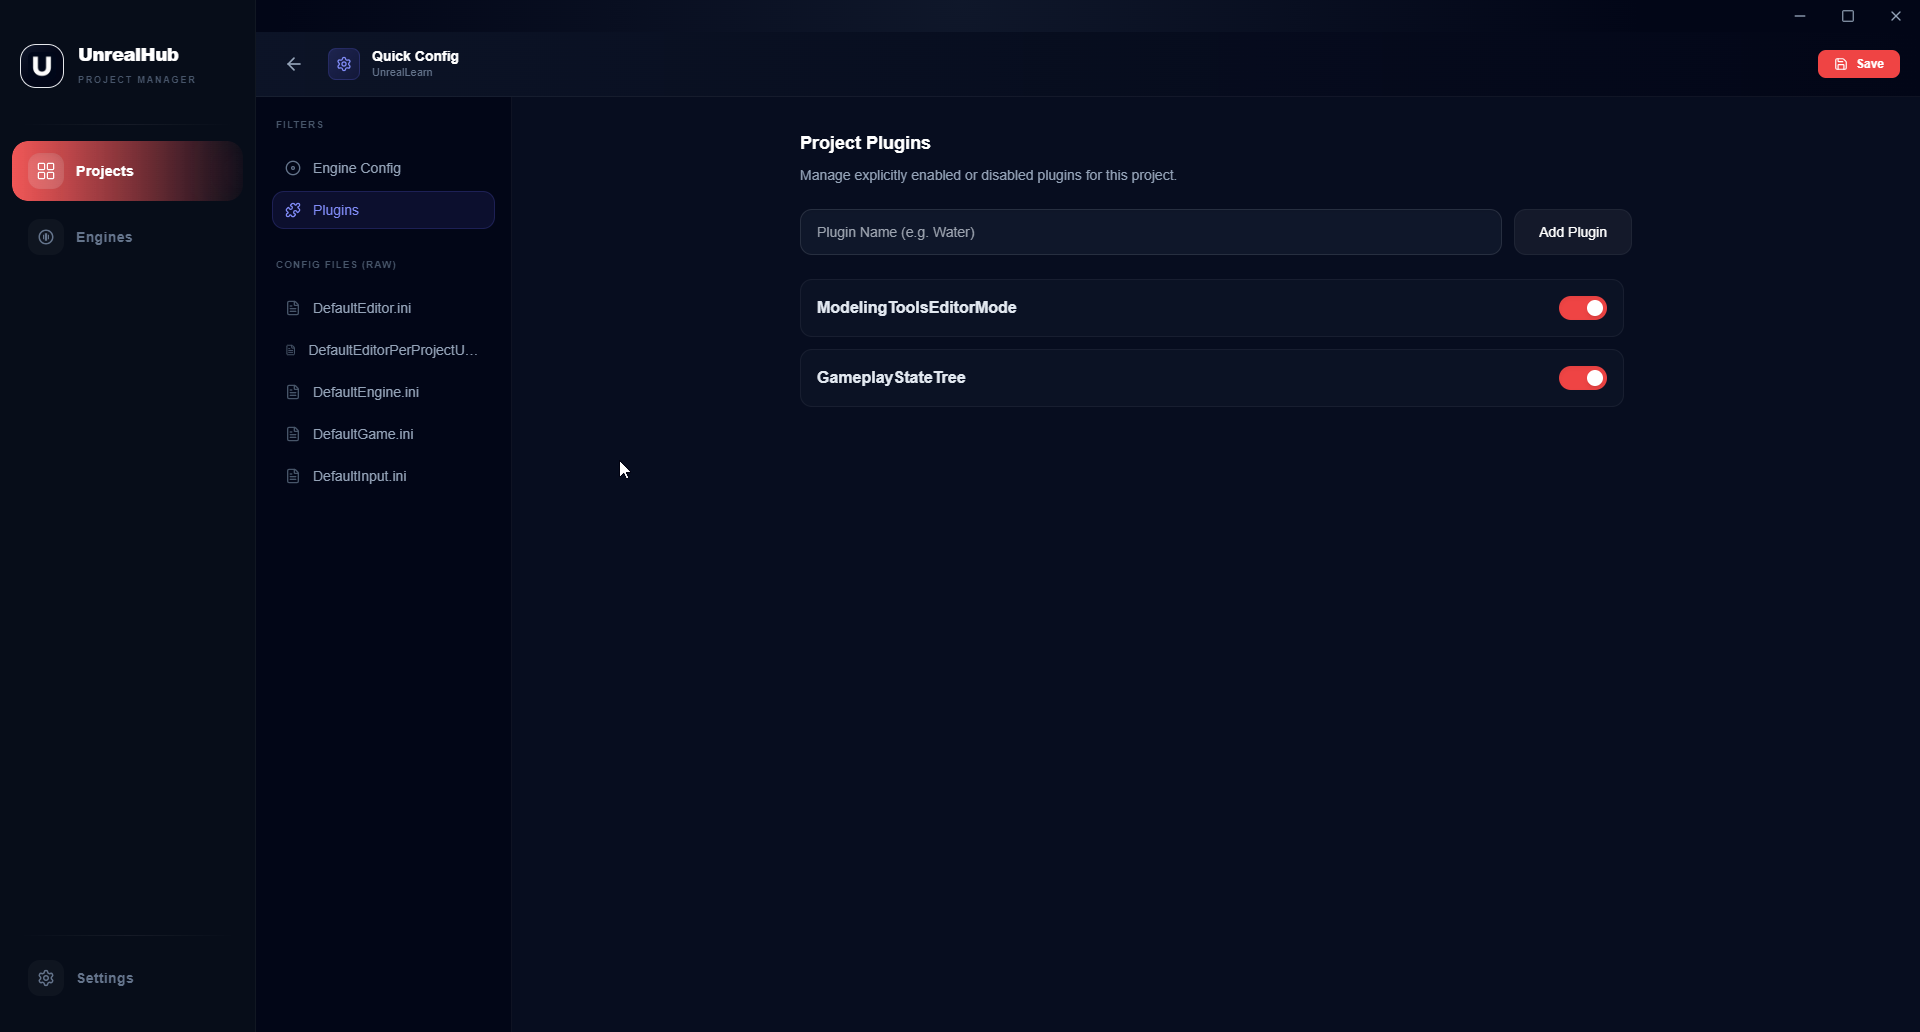Select the Projects grid icon in sidebar
This screenshot has width=1920, height=1032.
[x=45, y=171]
